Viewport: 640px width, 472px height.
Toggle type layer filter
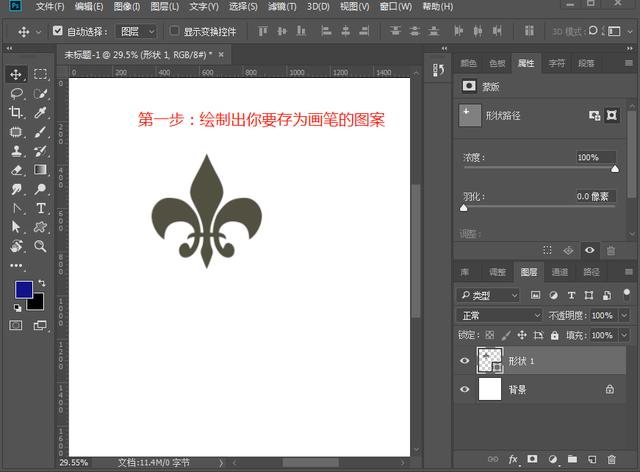[571, 295]
